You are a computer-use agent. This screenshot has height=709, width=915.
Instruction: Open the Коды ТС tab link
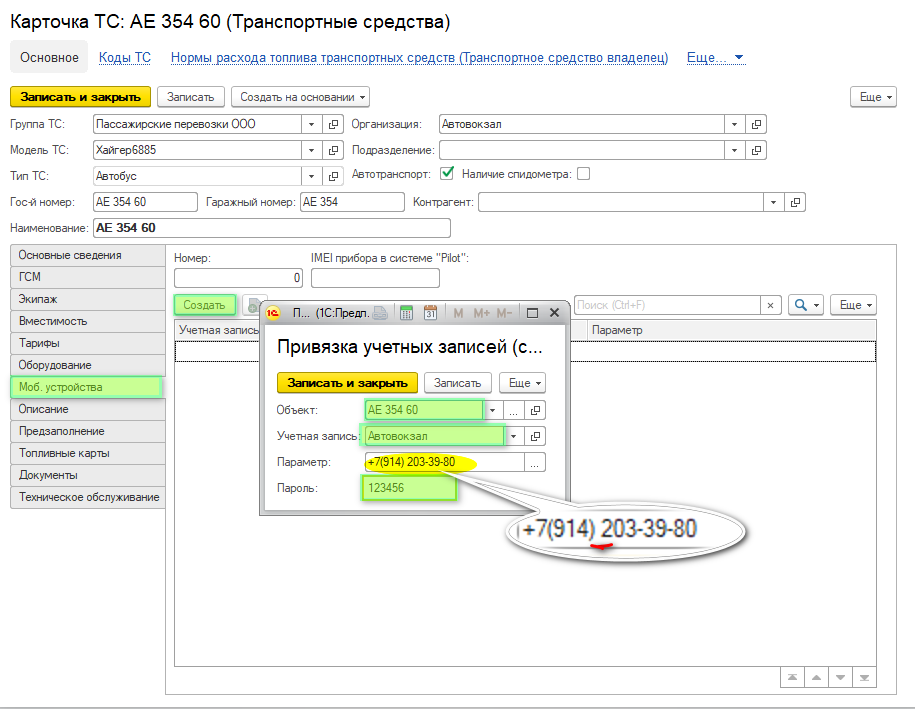[125, 58]
